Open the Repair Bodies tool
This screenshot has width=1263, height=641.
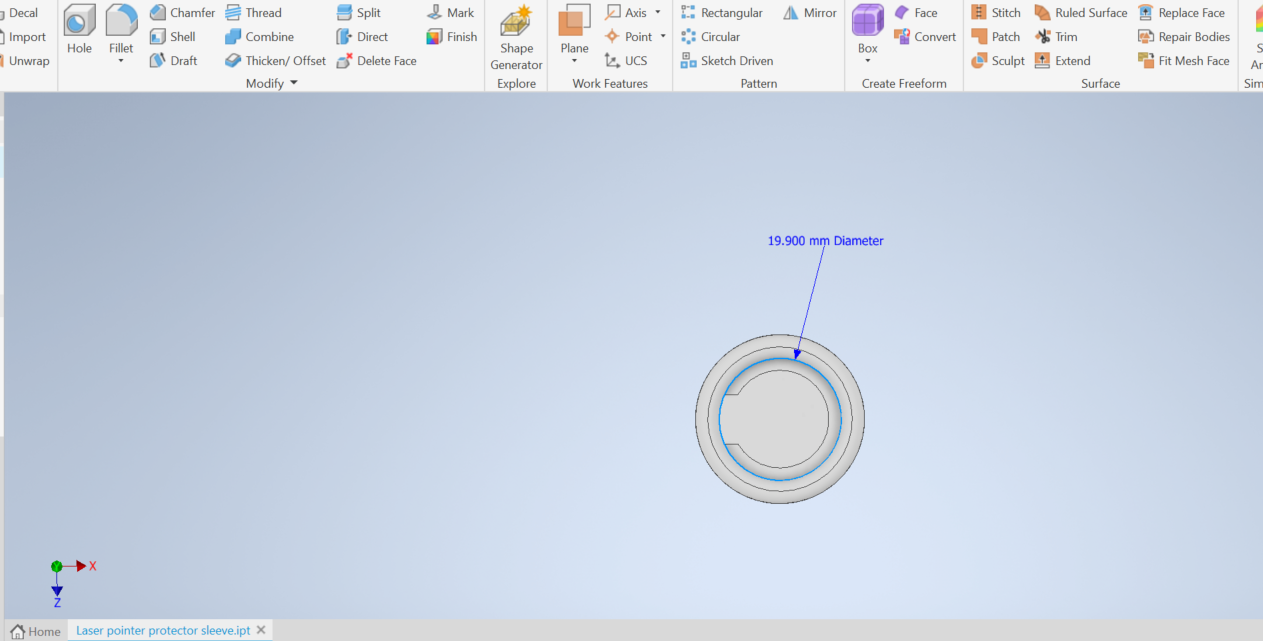1182,37
